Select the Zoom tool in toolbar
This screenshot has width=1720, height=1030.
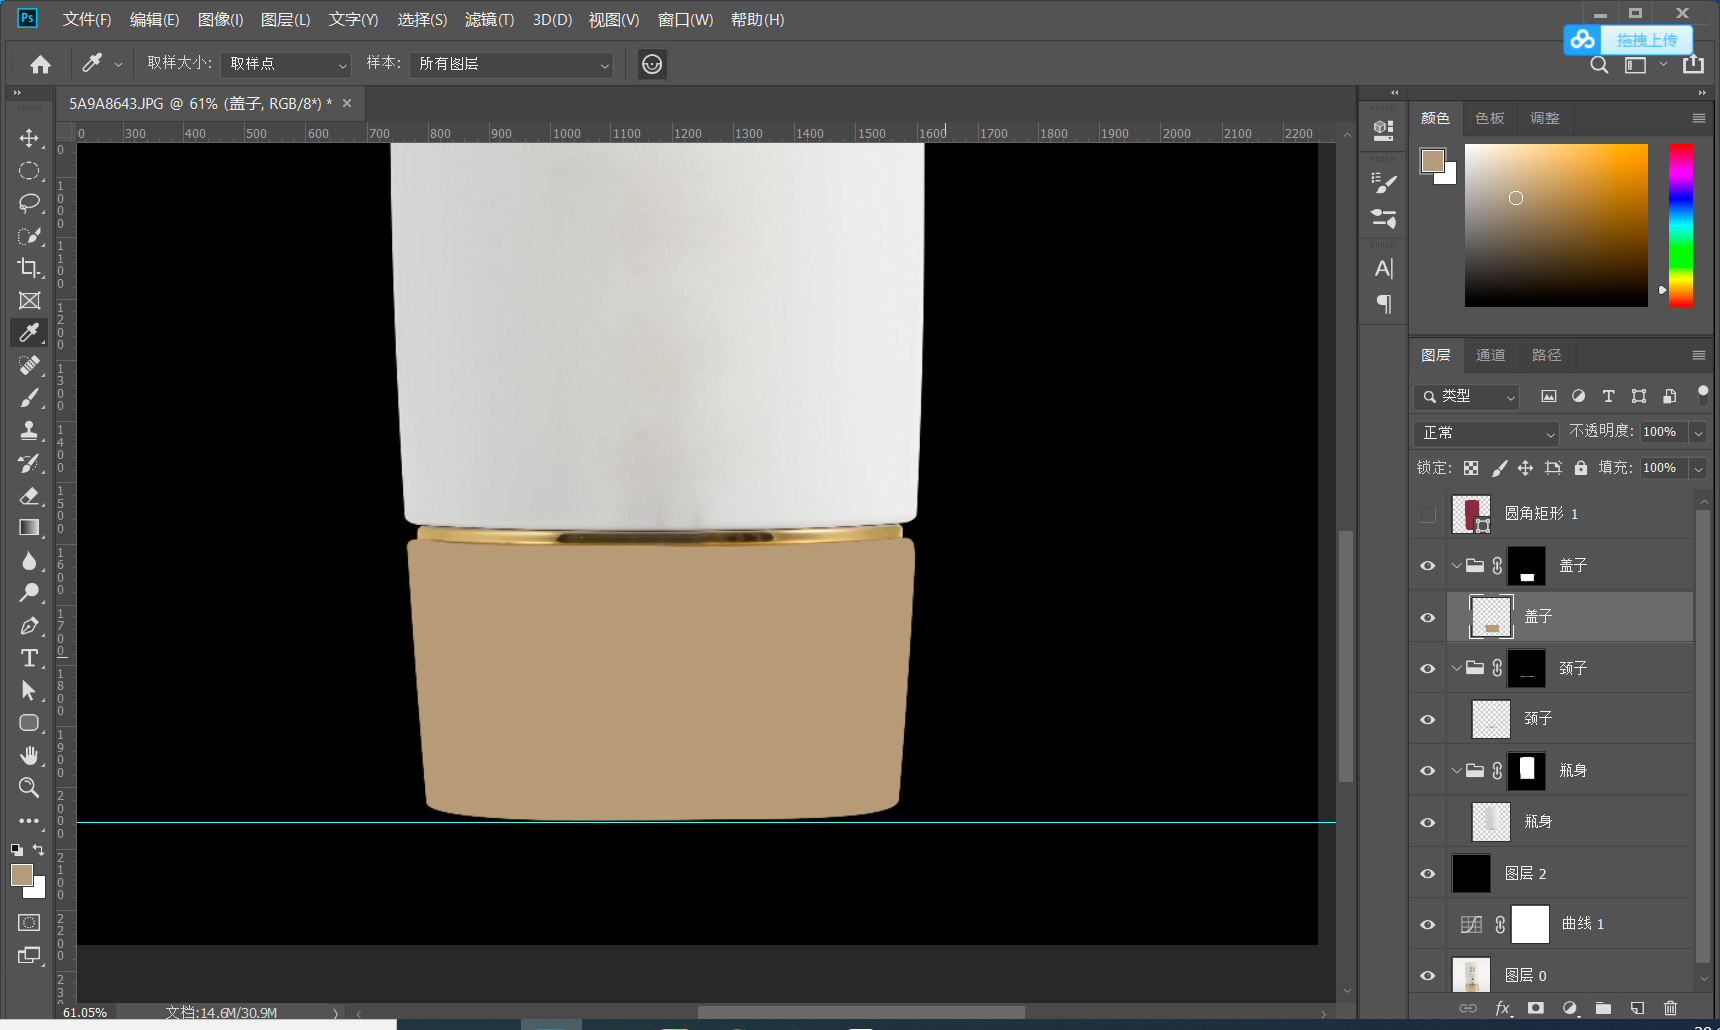[29, 788]
